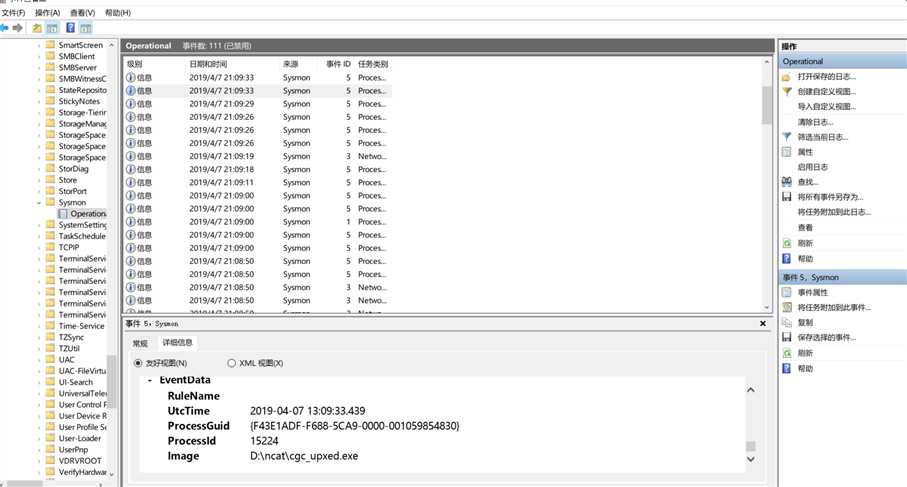Click the Up one level folder icon
Viewport: 907px width, 487px height.
[x=37, y=28]
